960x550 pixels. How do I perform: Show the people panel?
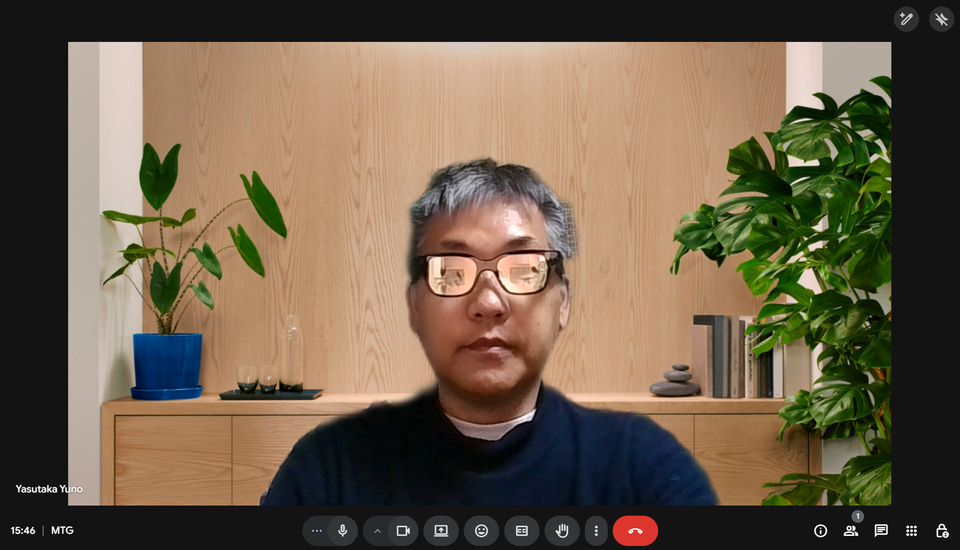[x=851, y=531]
